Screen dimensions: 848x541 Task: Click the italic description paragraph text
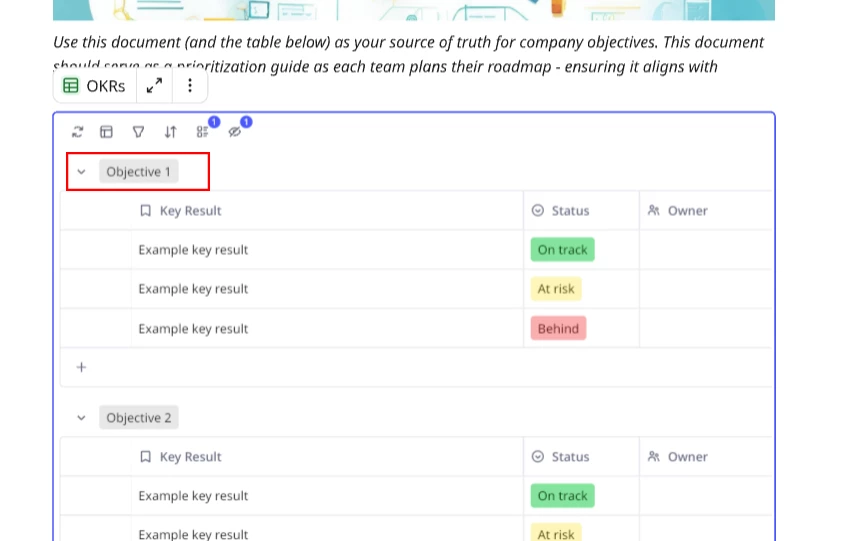click(x=408, y=54)
